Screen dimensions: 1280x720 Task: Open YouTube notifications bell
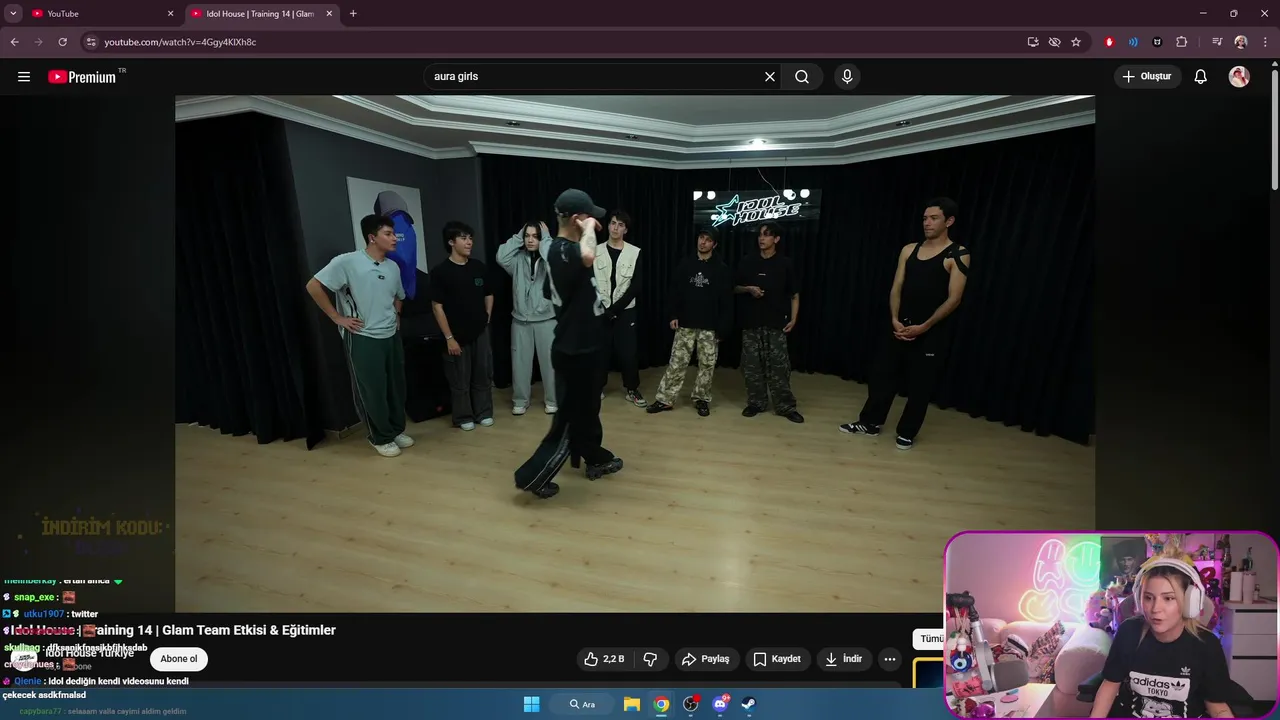[1201, 77]
